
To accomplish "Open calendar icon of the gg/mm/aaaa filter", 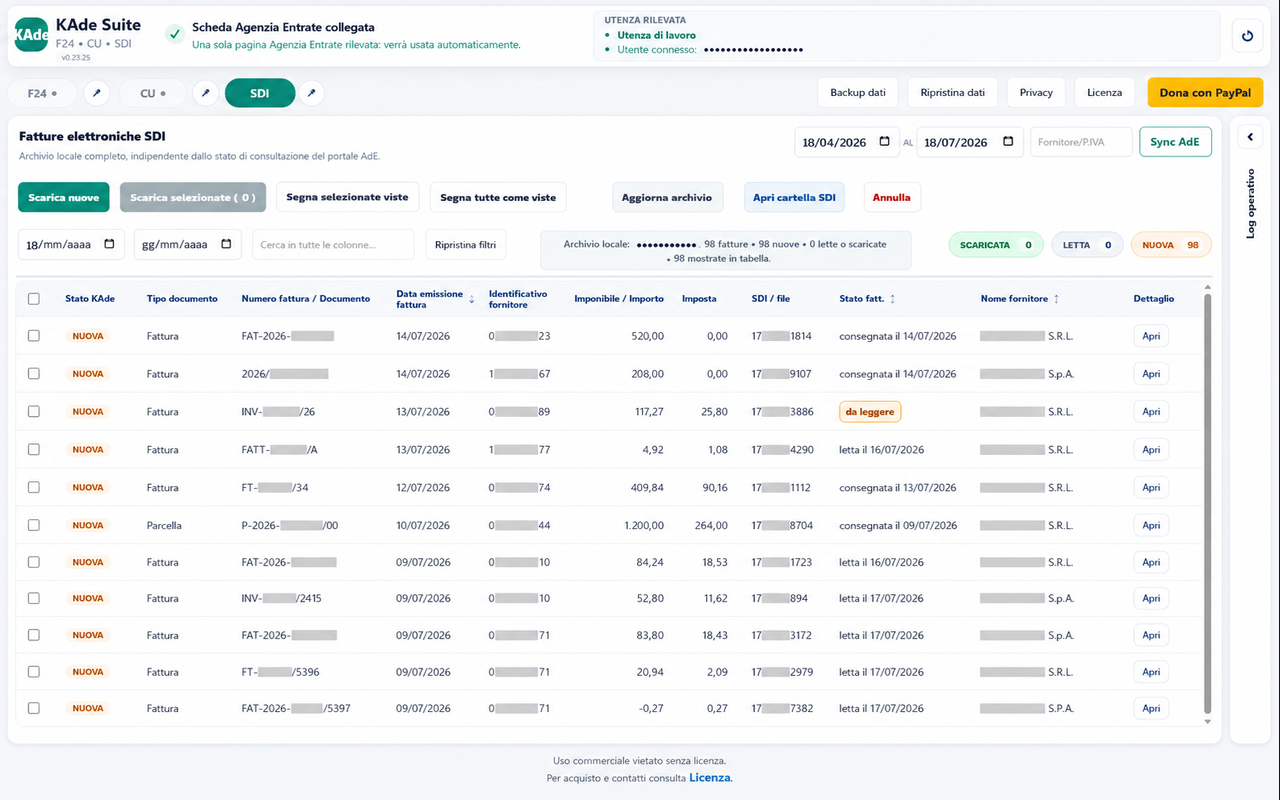I will point(226,244).
